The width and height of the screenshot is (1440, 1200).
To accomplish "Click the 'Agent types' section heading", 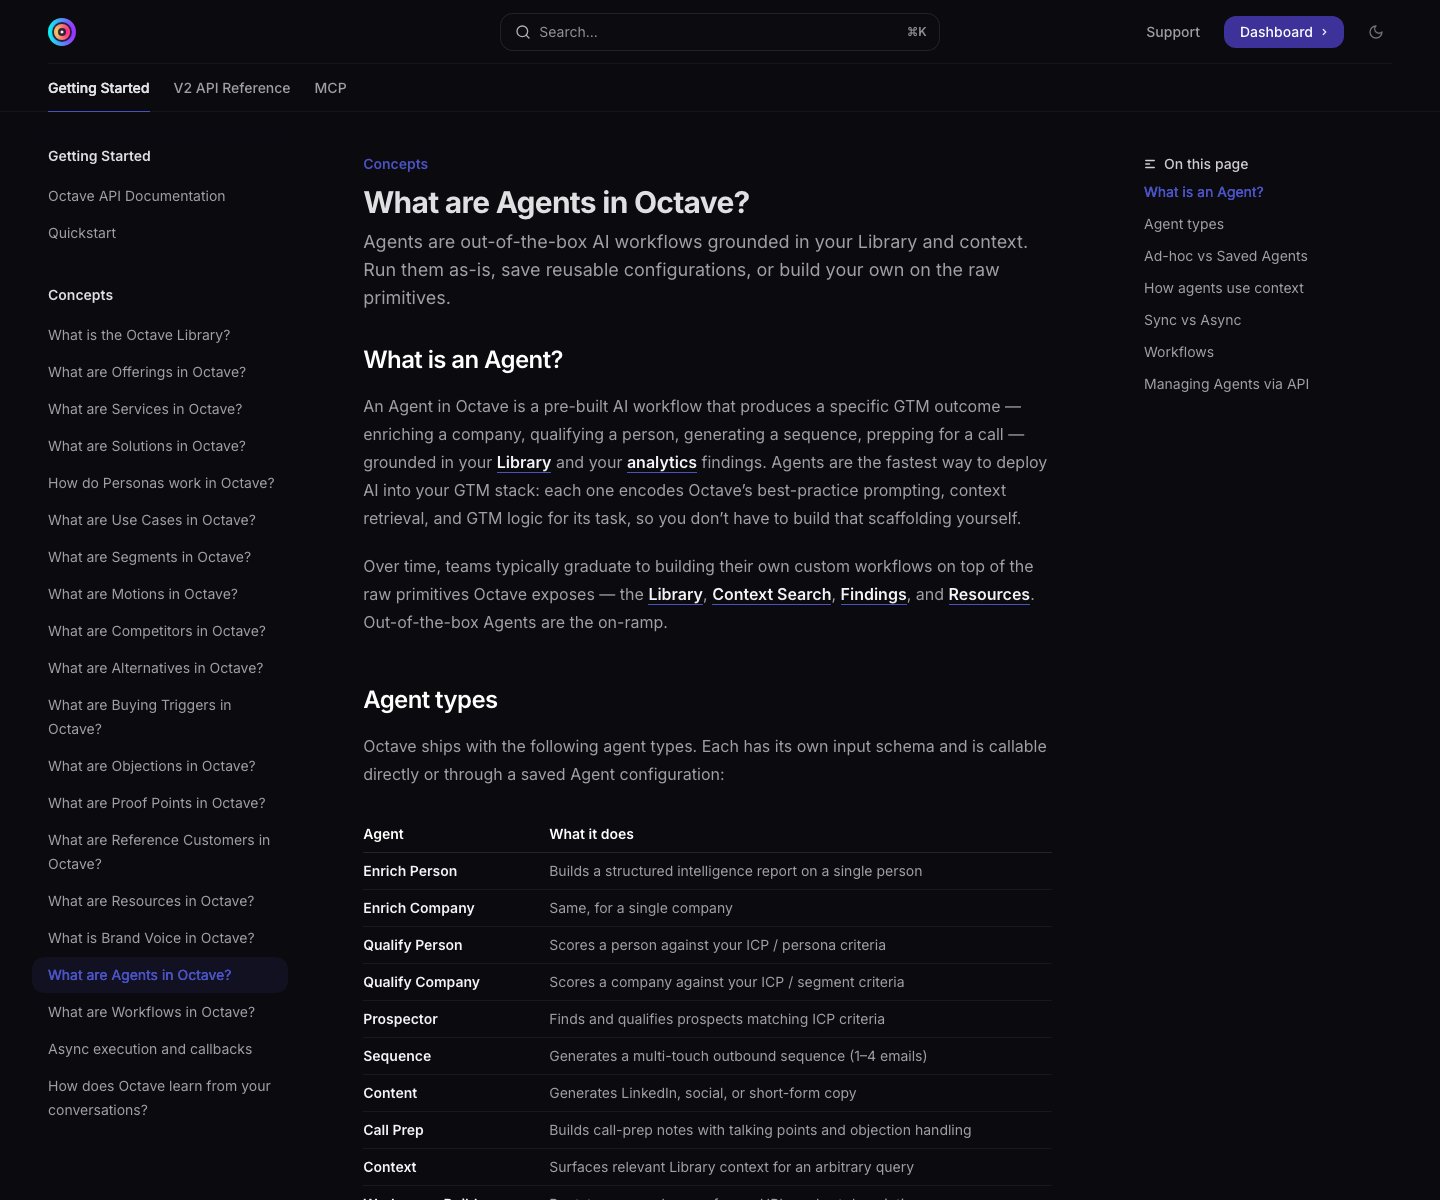I will [x=431, y=700].
